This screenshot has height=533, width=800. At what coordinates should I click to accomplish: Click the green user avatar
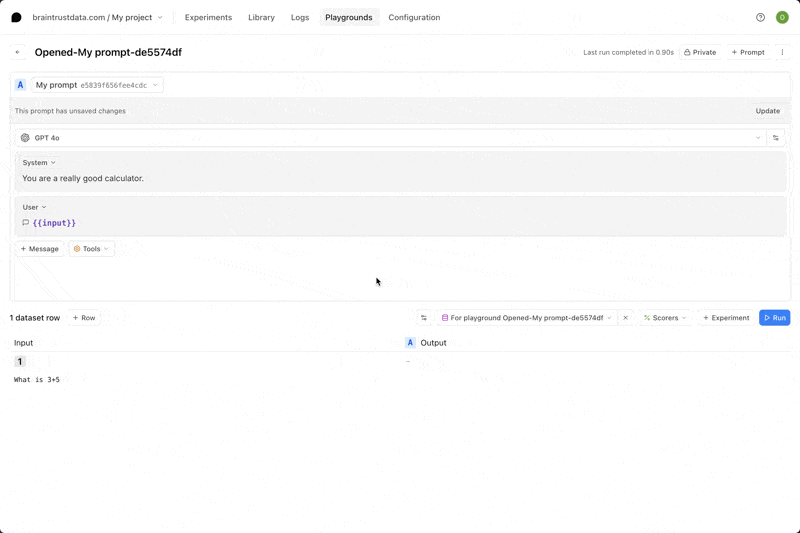coord(782,17)
